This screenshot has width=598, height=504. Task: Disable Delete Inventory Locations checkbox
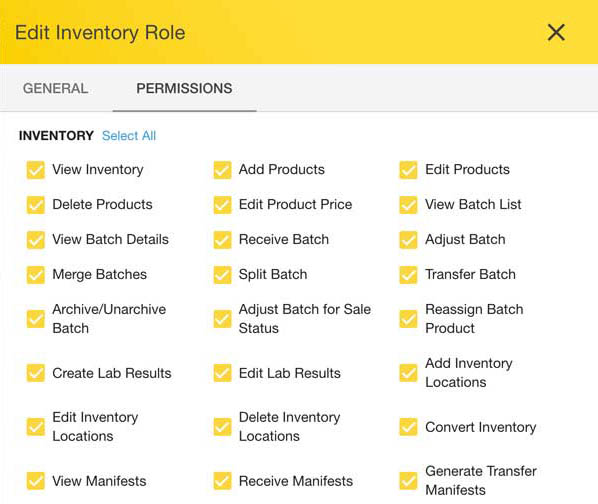click(222, 427)
